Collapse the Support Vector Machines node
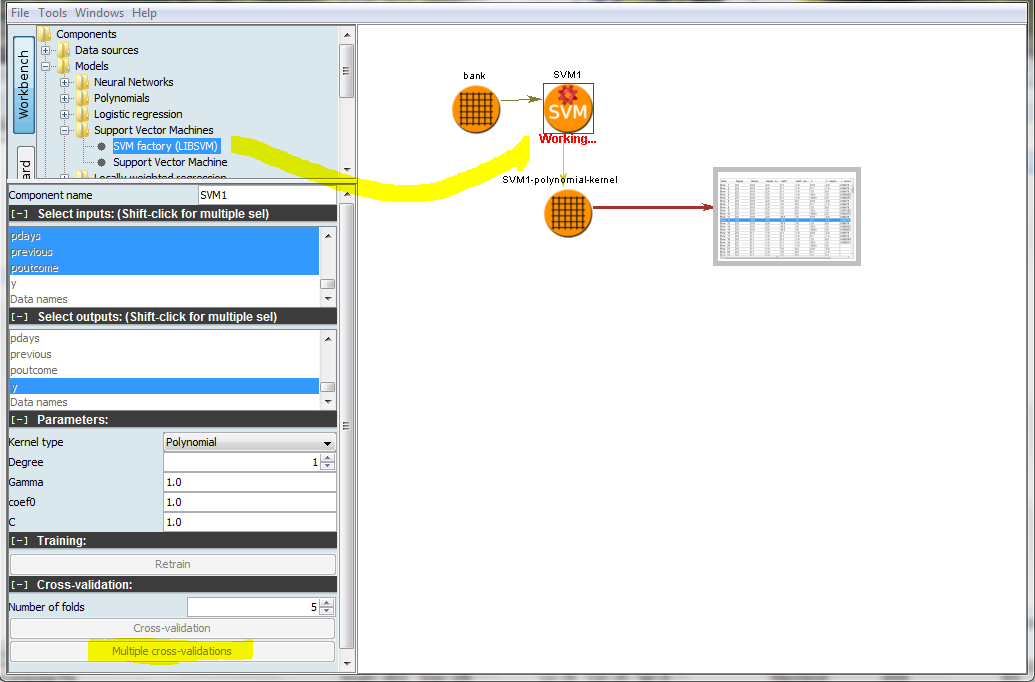 pyautogui.click(x=65, y=130)
